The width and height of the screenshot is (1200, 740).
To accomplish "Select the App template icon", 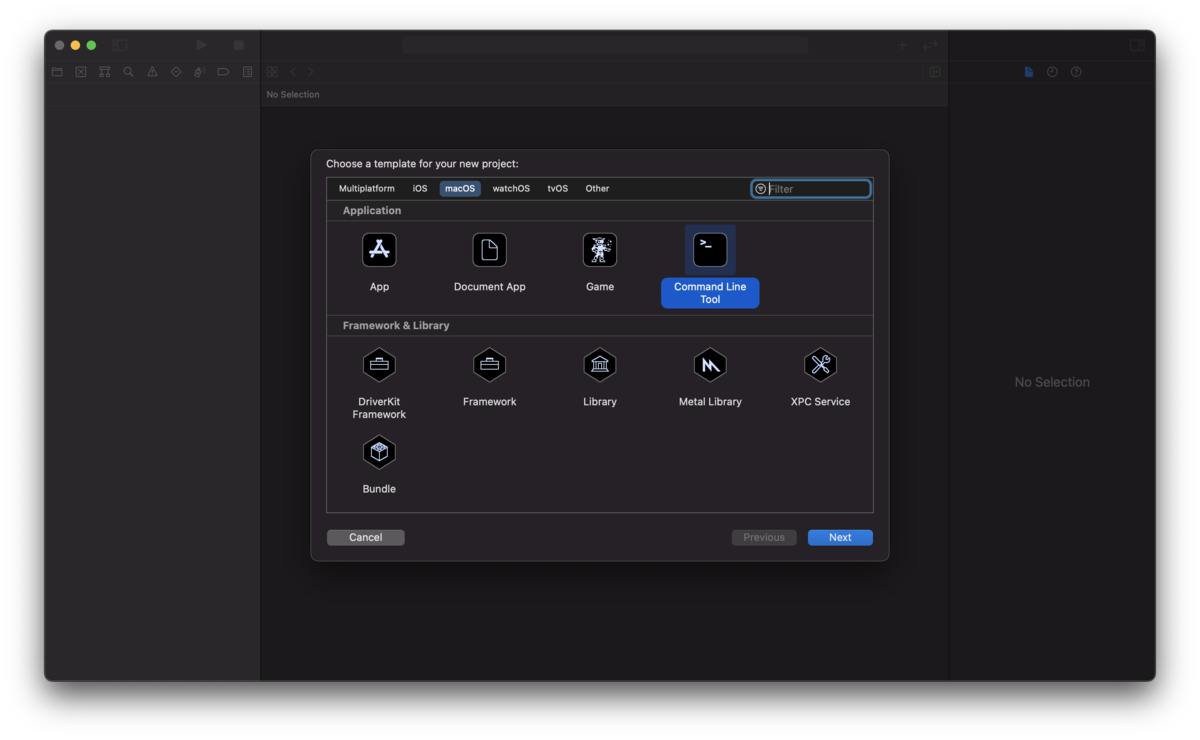I will coord(379,250).
